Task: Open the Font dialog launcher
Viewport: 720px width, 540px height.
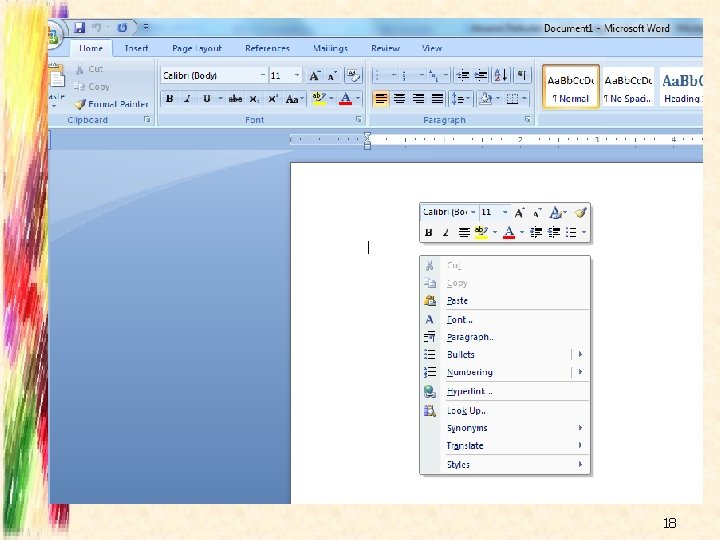Action: point(359,119)
